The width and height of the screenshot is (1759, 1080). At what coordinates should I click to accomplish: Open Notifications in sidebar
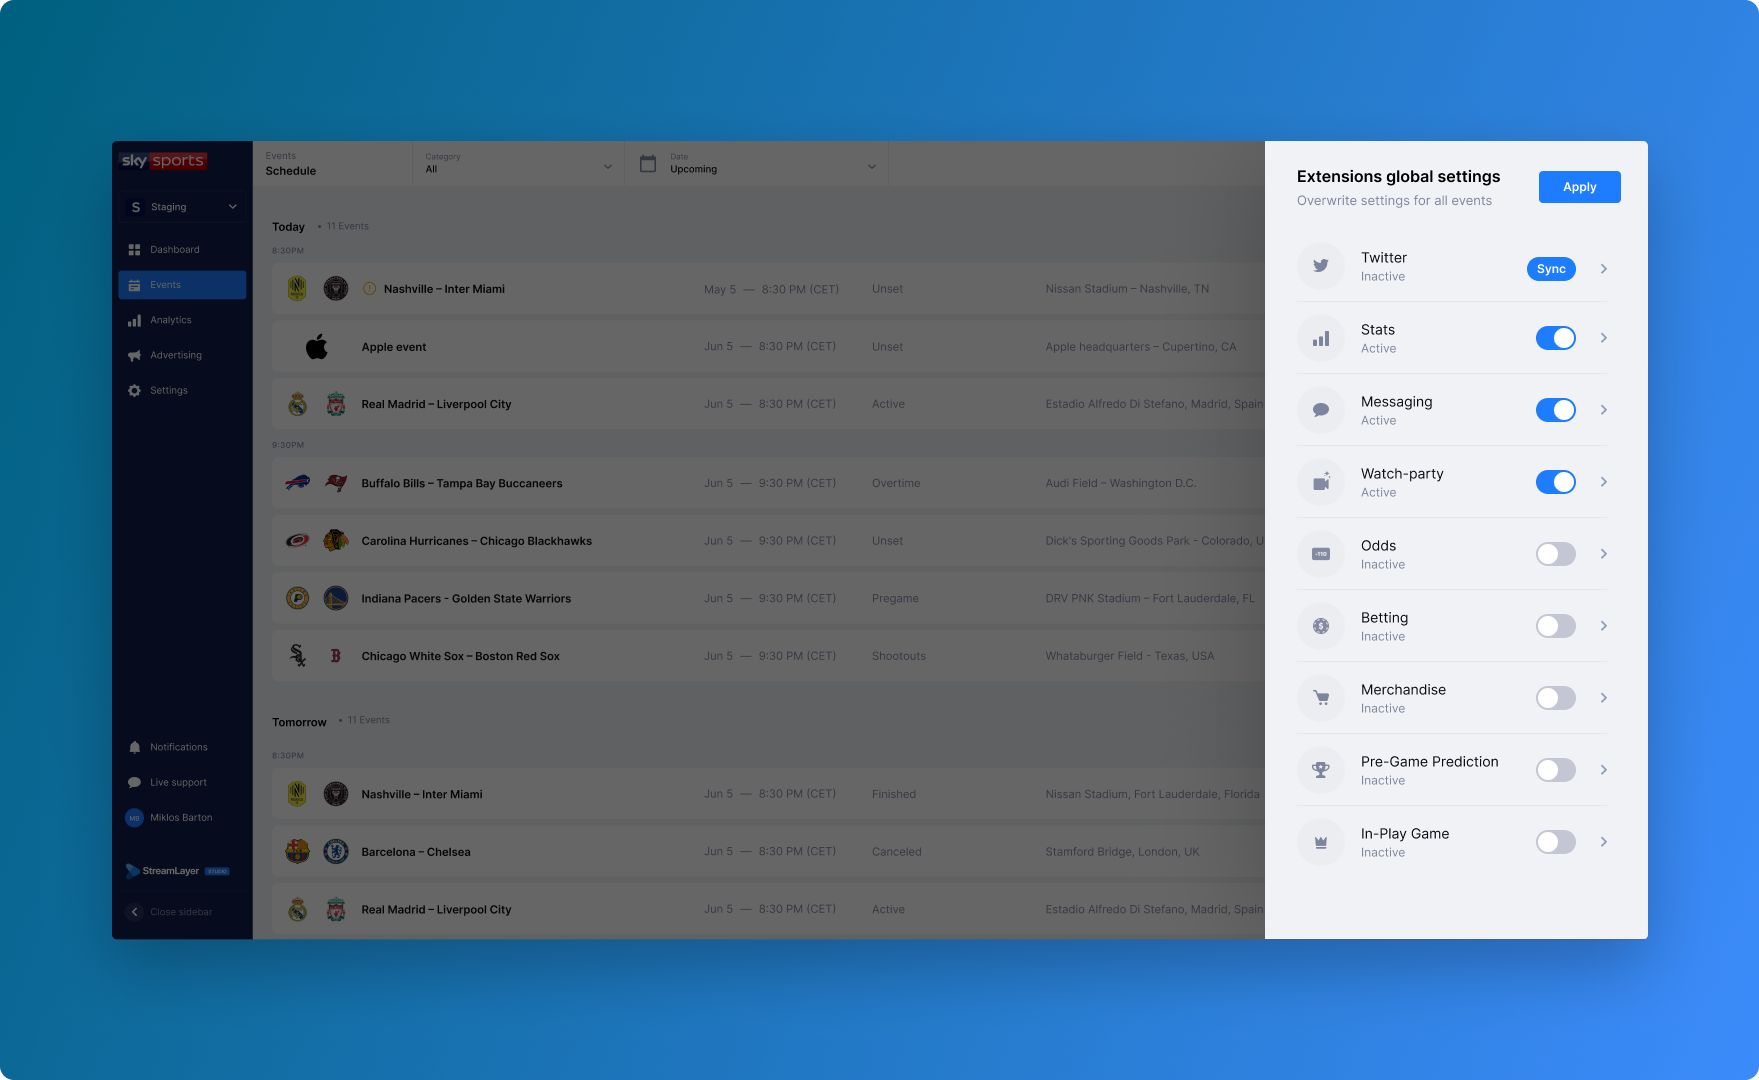click(x=181, y=747)
